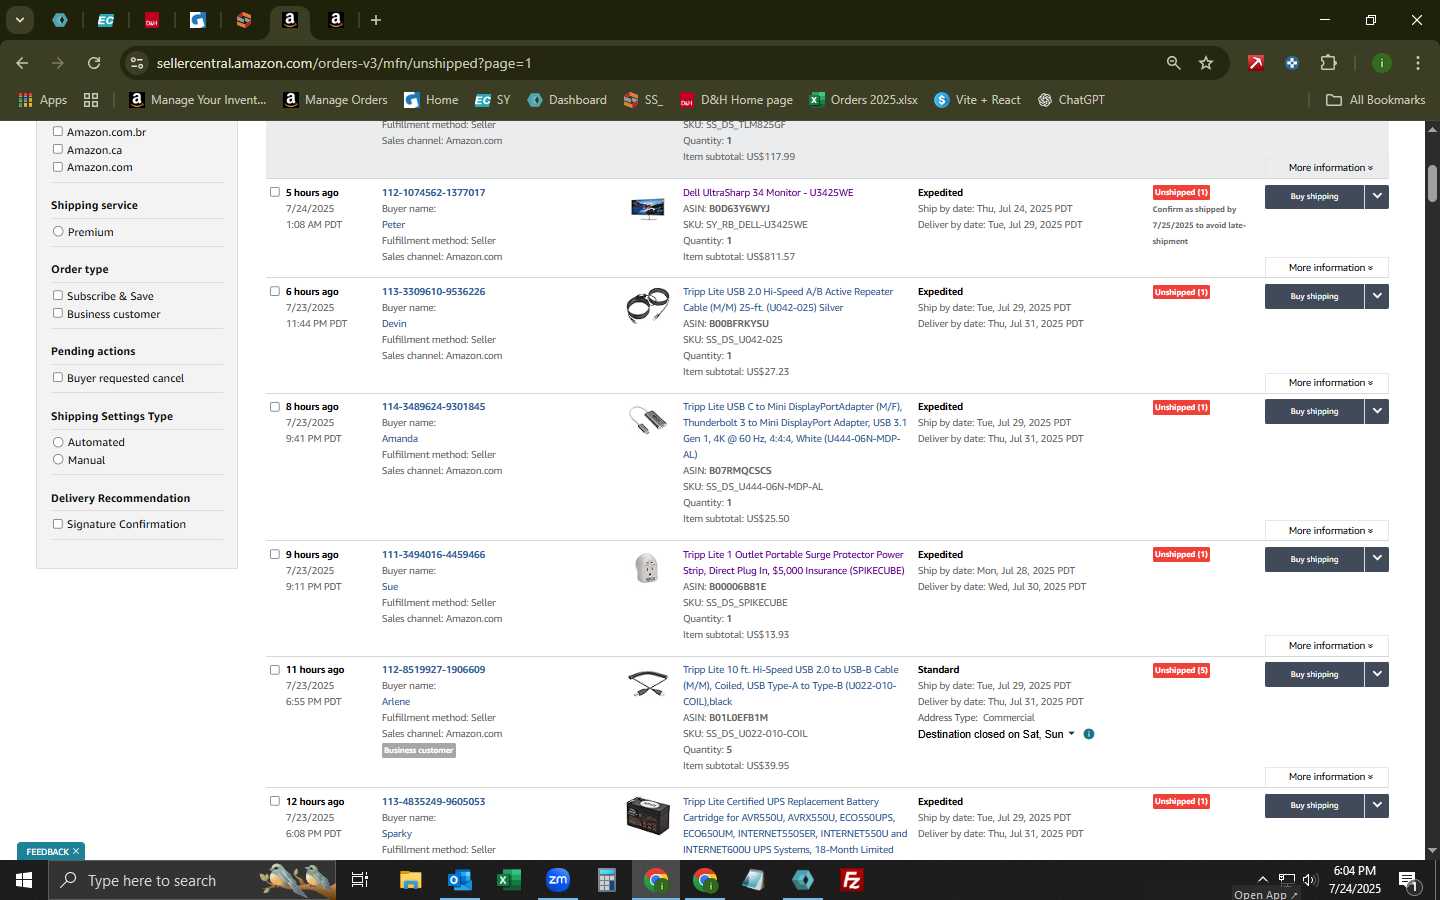1440x900 pixels.
Task: Open Manage Orders bookmark
Action: 335,100
